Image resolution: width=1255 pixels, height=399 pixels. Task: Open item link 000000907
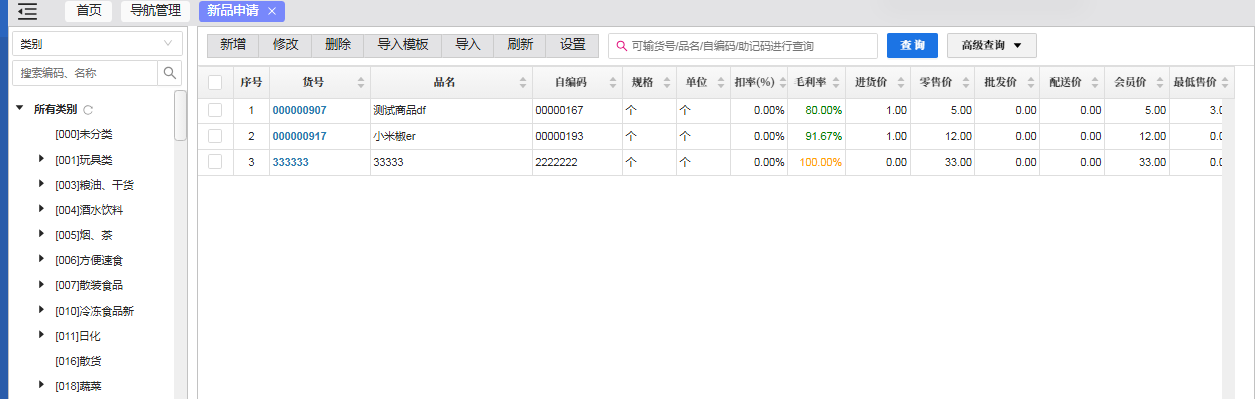coord(300,110)
